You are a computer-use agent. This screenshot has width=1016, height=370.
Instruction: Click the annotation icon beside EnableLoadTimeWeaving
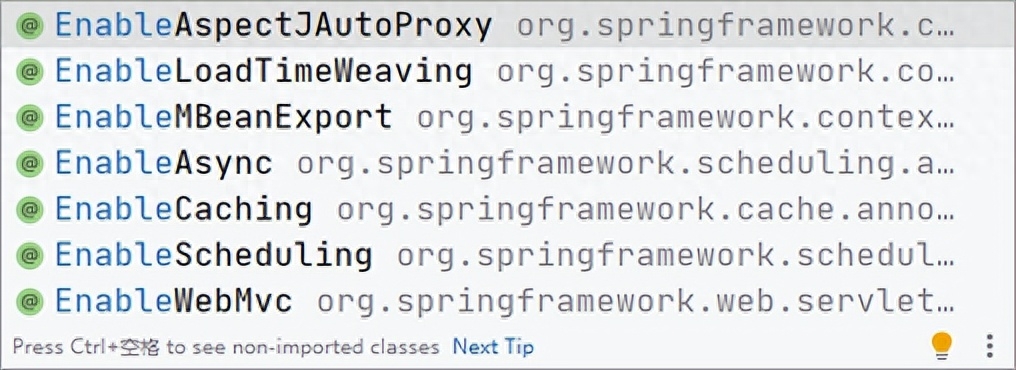pos(30,72)
